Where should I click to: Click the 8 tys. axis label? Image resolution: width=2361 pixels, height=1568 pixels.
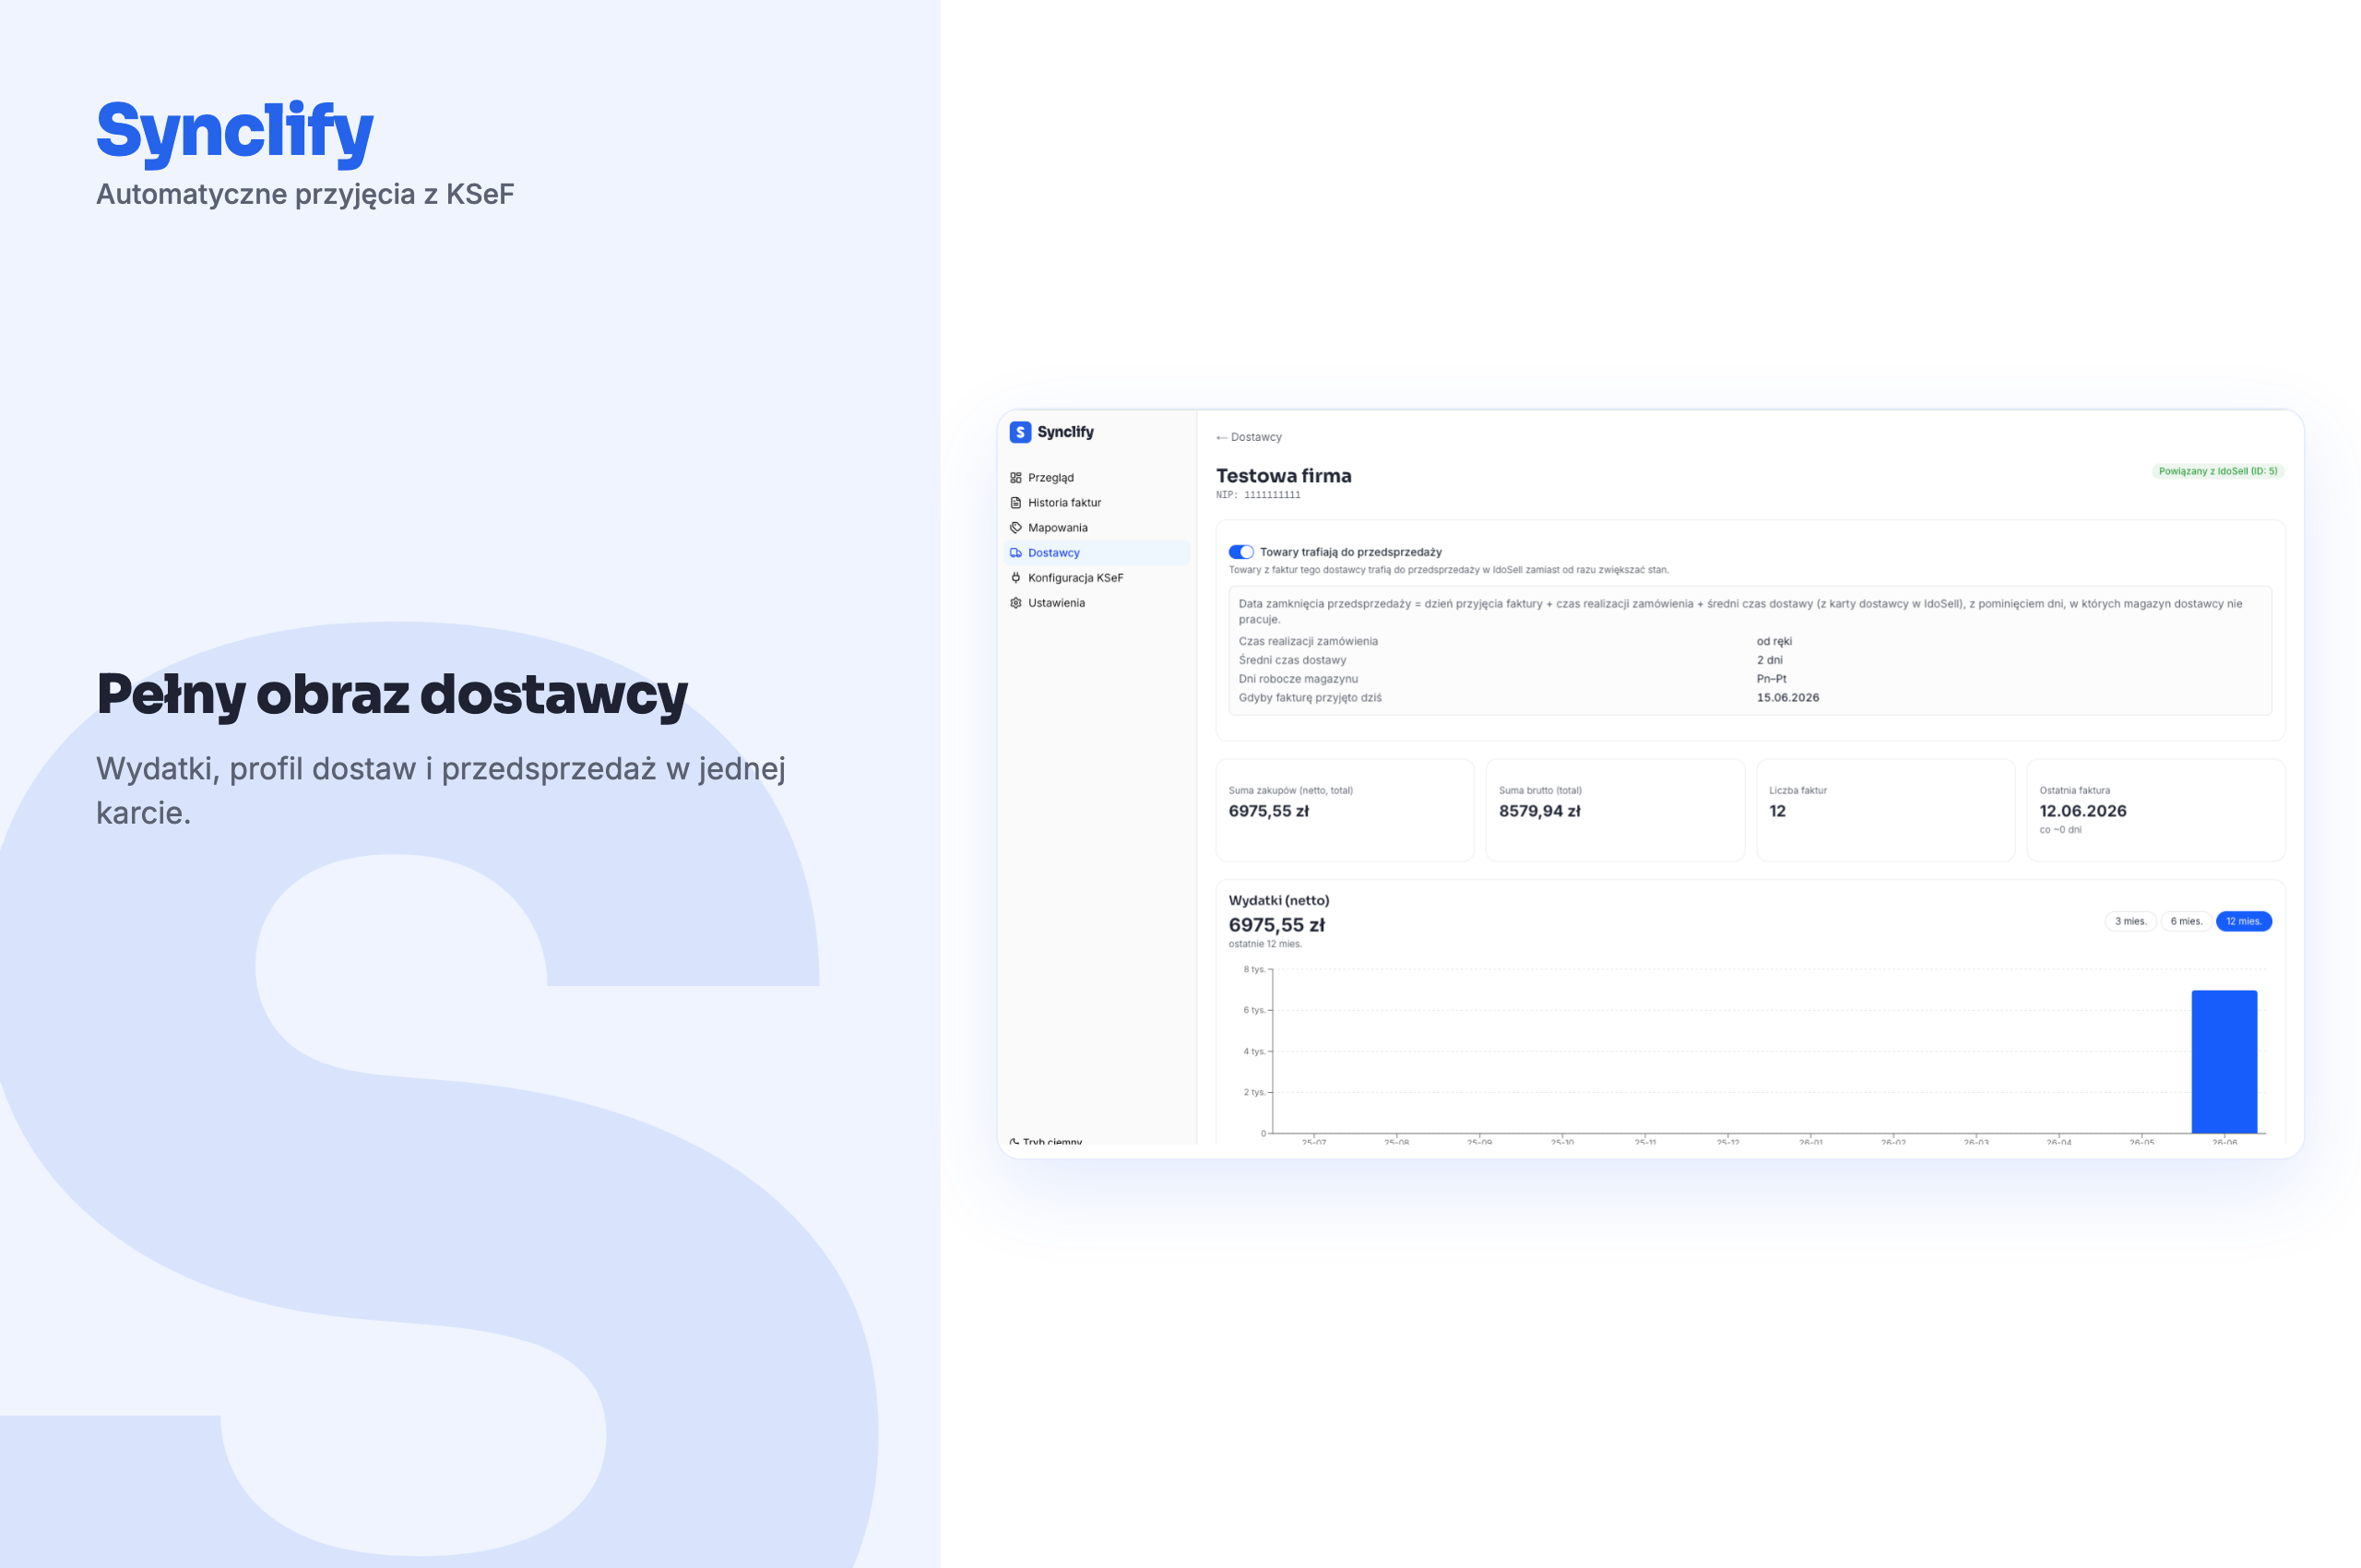(1254, 969)
